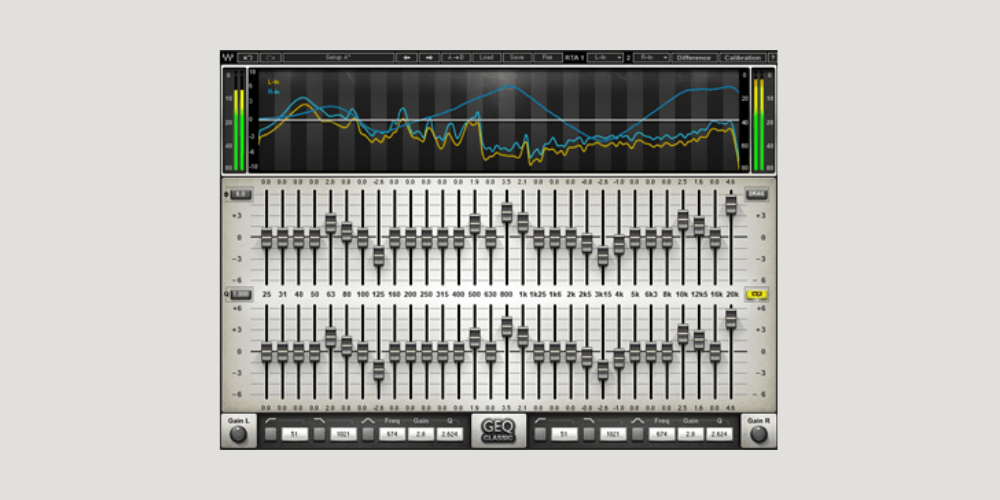Enable right channel low-pass filter button
The width and height of the screenshot is (1000, 500).
589,434
